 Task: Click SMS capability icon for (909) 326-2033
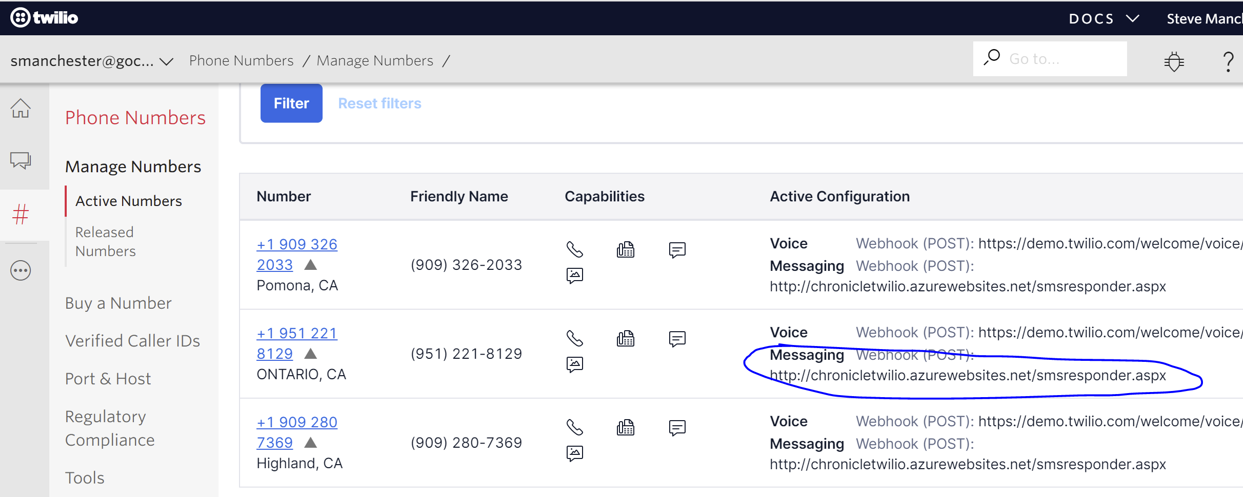(677, 249)
